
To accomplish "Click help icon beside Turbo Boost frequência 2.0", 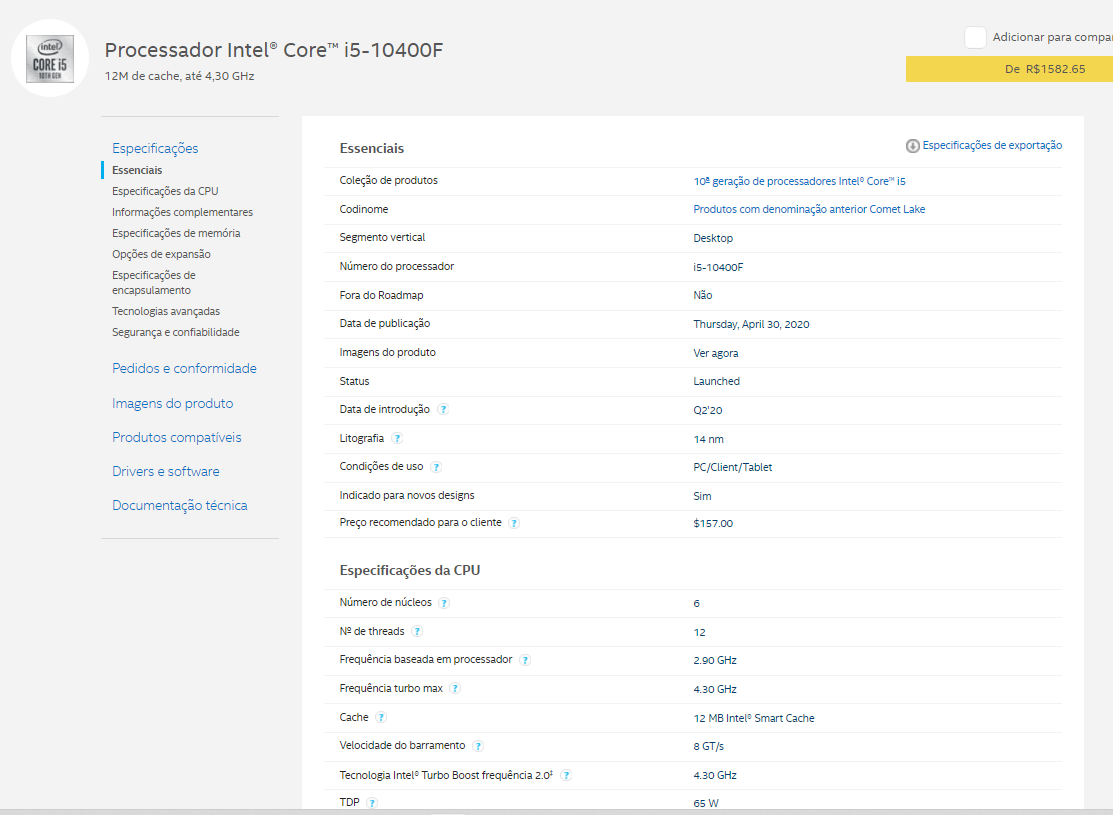I will coord(566,775).
